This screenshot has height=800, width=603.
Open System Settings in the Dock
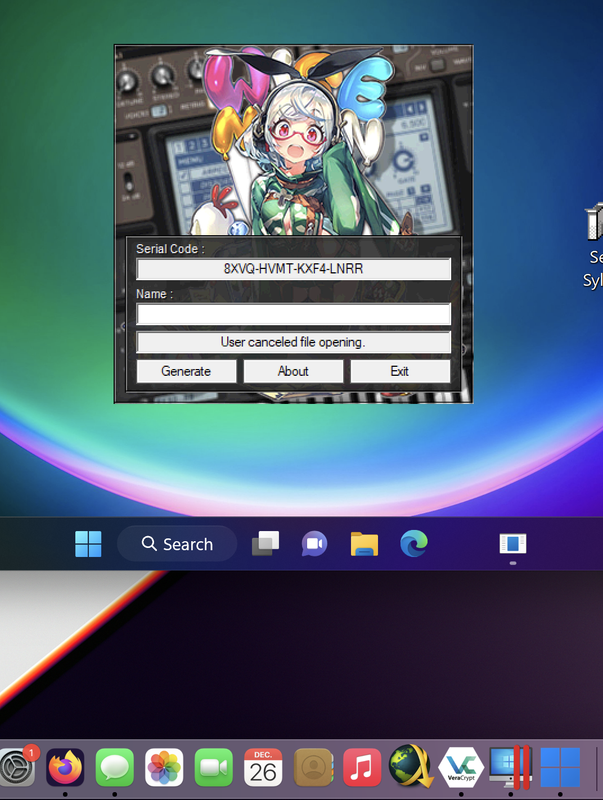click(15, 767)
